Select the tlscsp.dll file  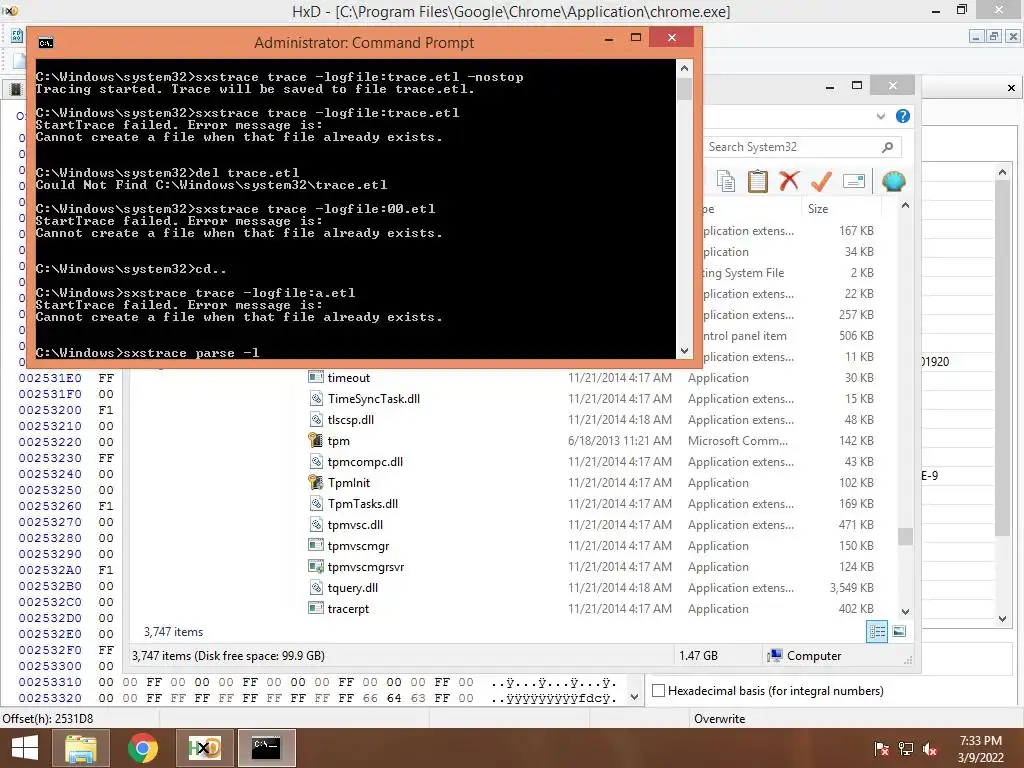point(351,420)
